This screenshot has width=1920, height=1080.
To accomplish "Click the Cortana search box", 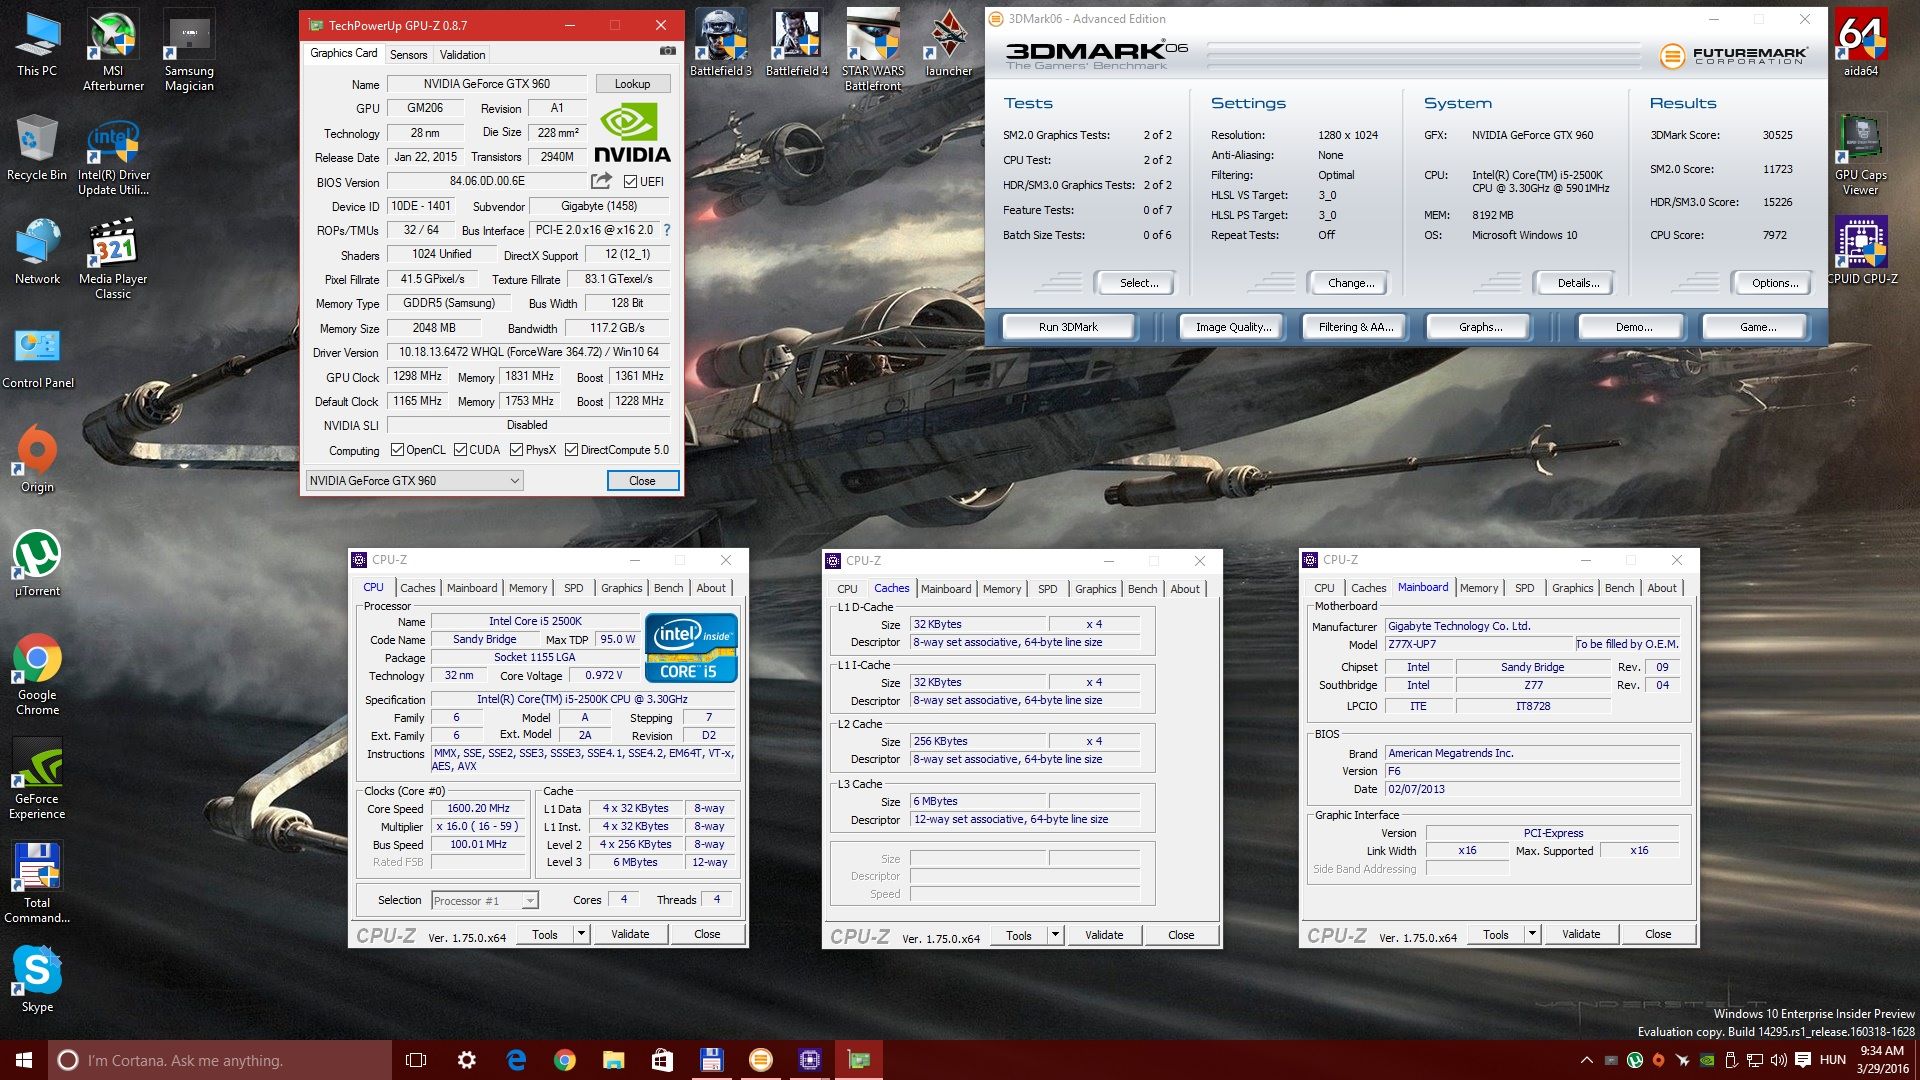I will click(x=220, y=1060).
